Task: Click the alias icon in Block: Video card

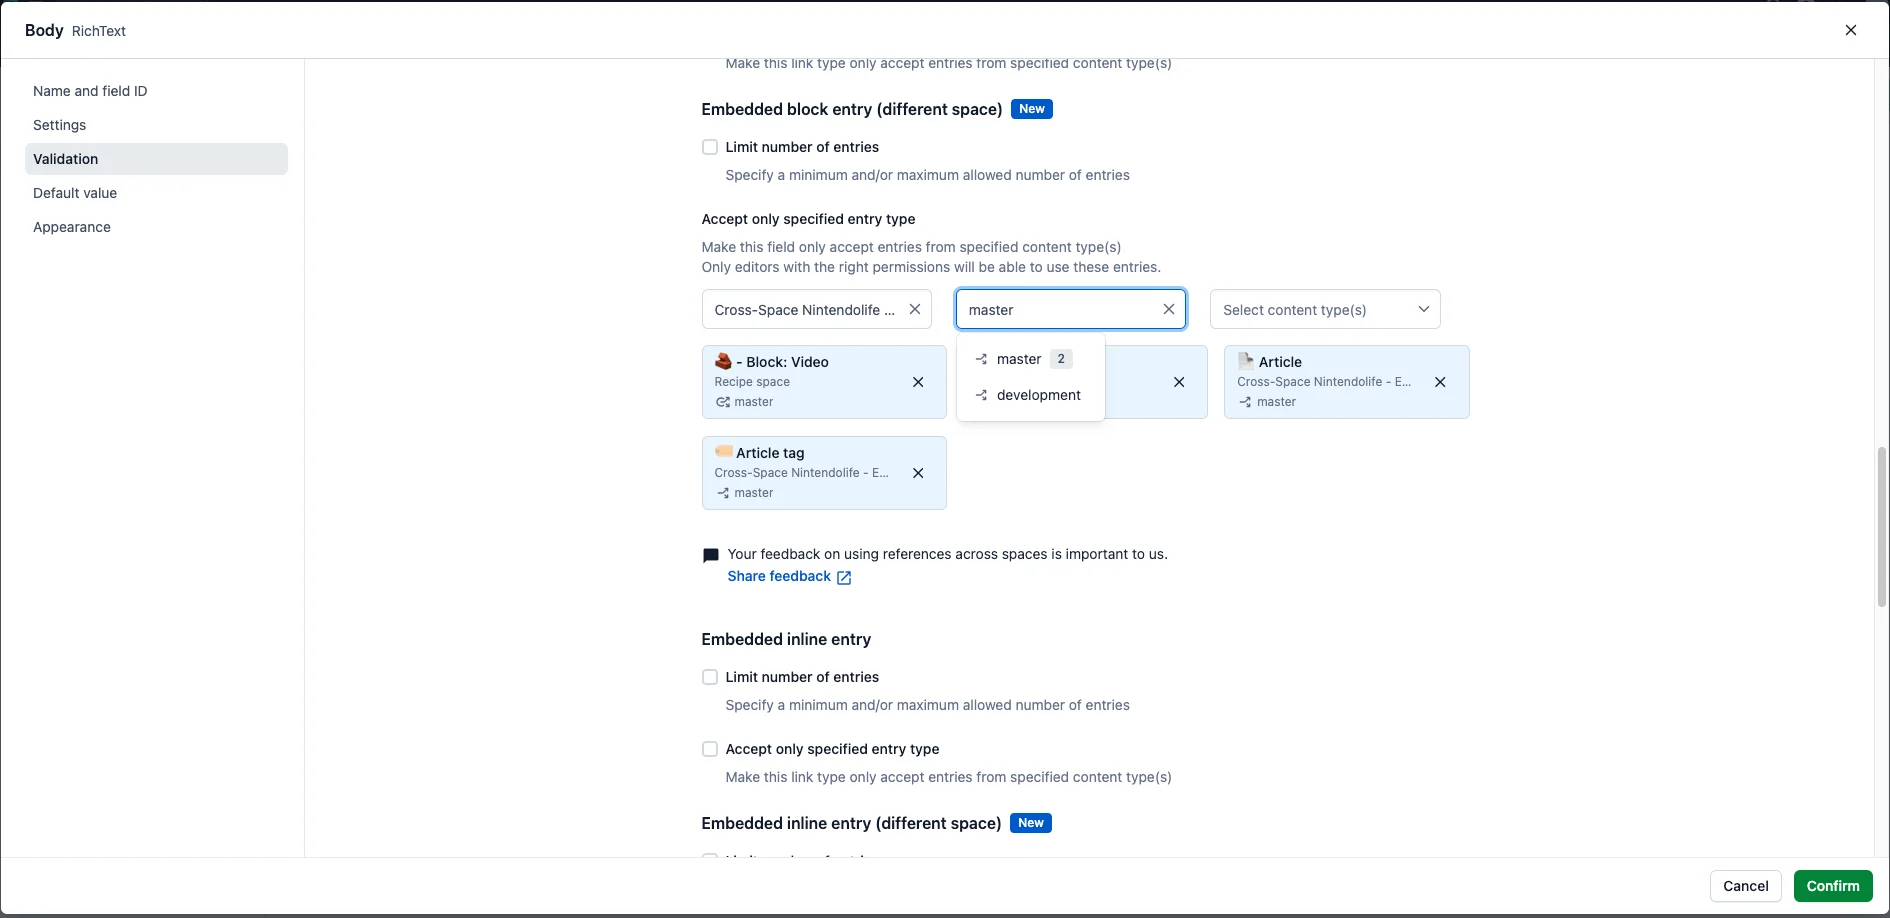Action: pos(722,402)
